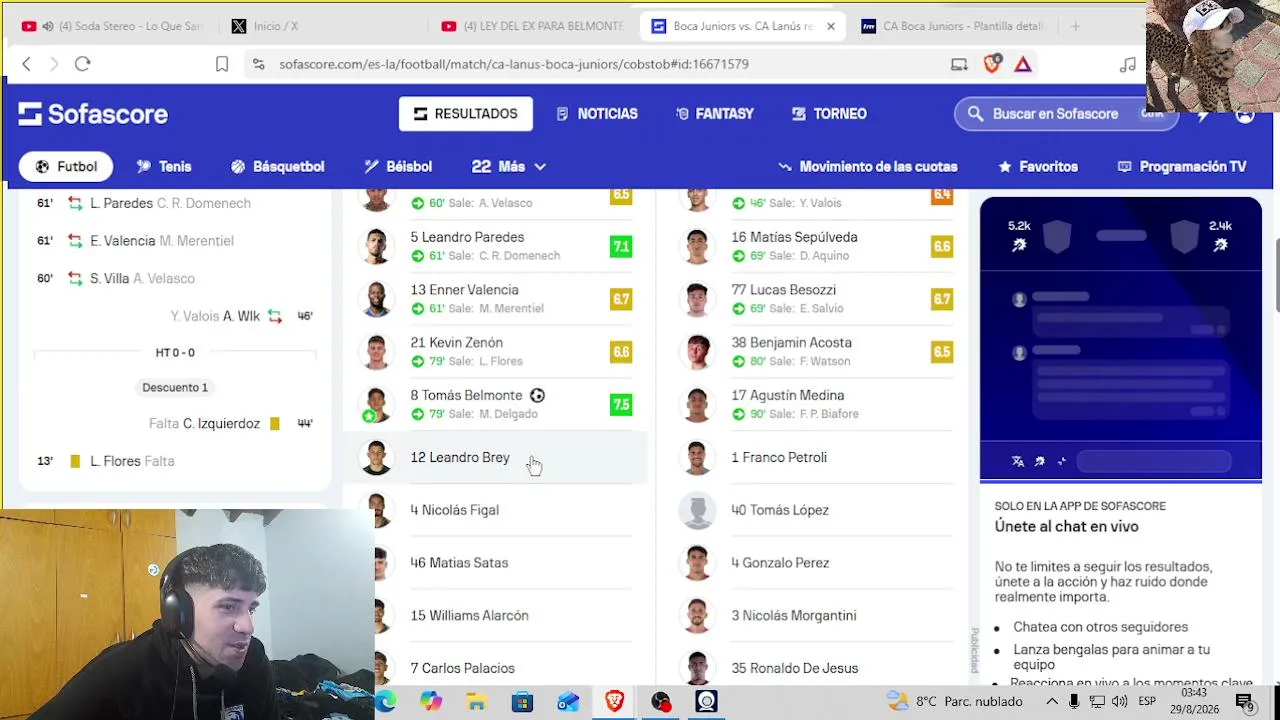Viewport: 1280px width, 720px height.
Task: Open the media control music note icon
Action: tap(1128, 64)
